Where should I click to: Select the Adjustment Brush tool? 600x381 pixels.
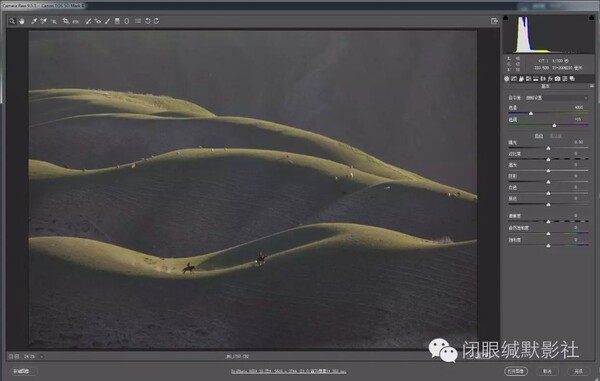(x=108, y=21)
